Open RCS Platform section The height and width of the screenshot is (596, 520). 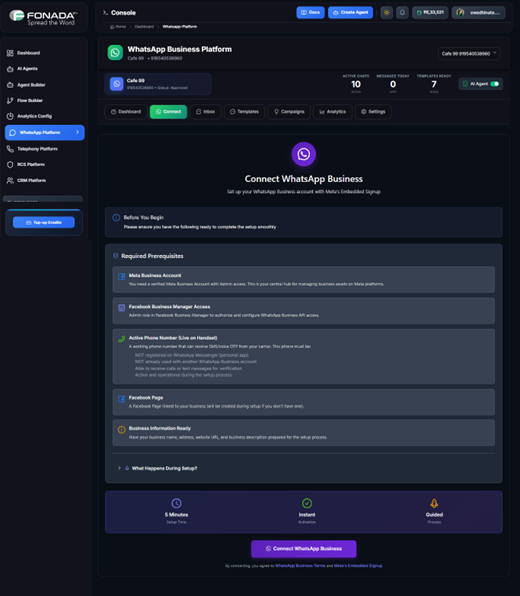click(26, 164)
